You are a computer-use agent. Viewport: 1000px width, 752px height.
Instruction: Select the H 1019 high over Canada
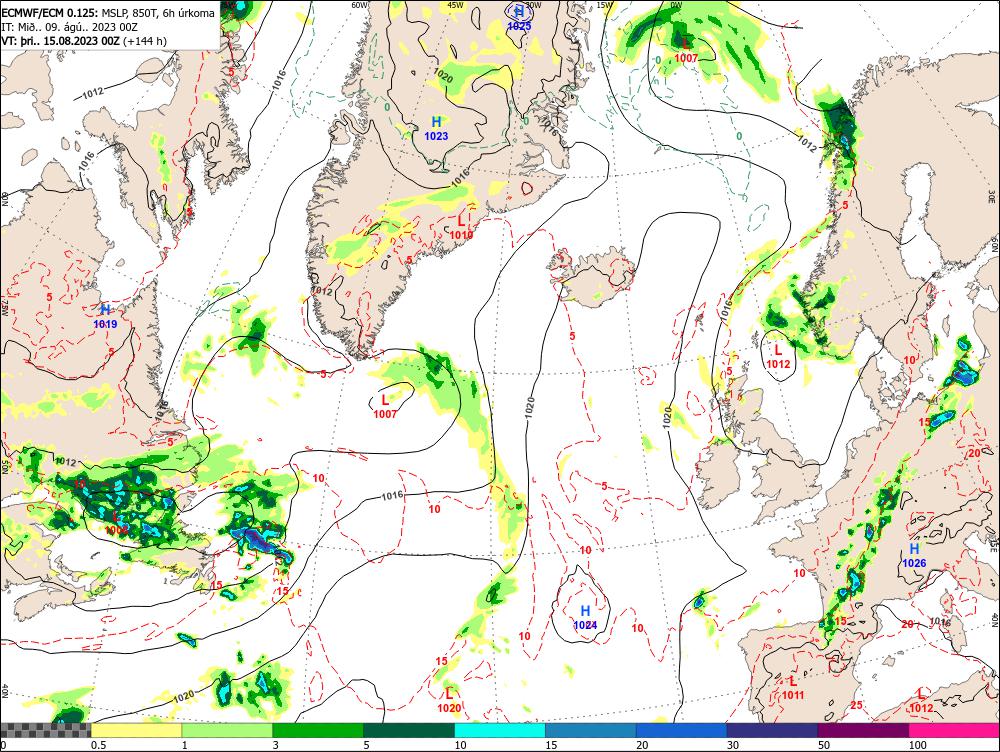[x=105, y=317]
